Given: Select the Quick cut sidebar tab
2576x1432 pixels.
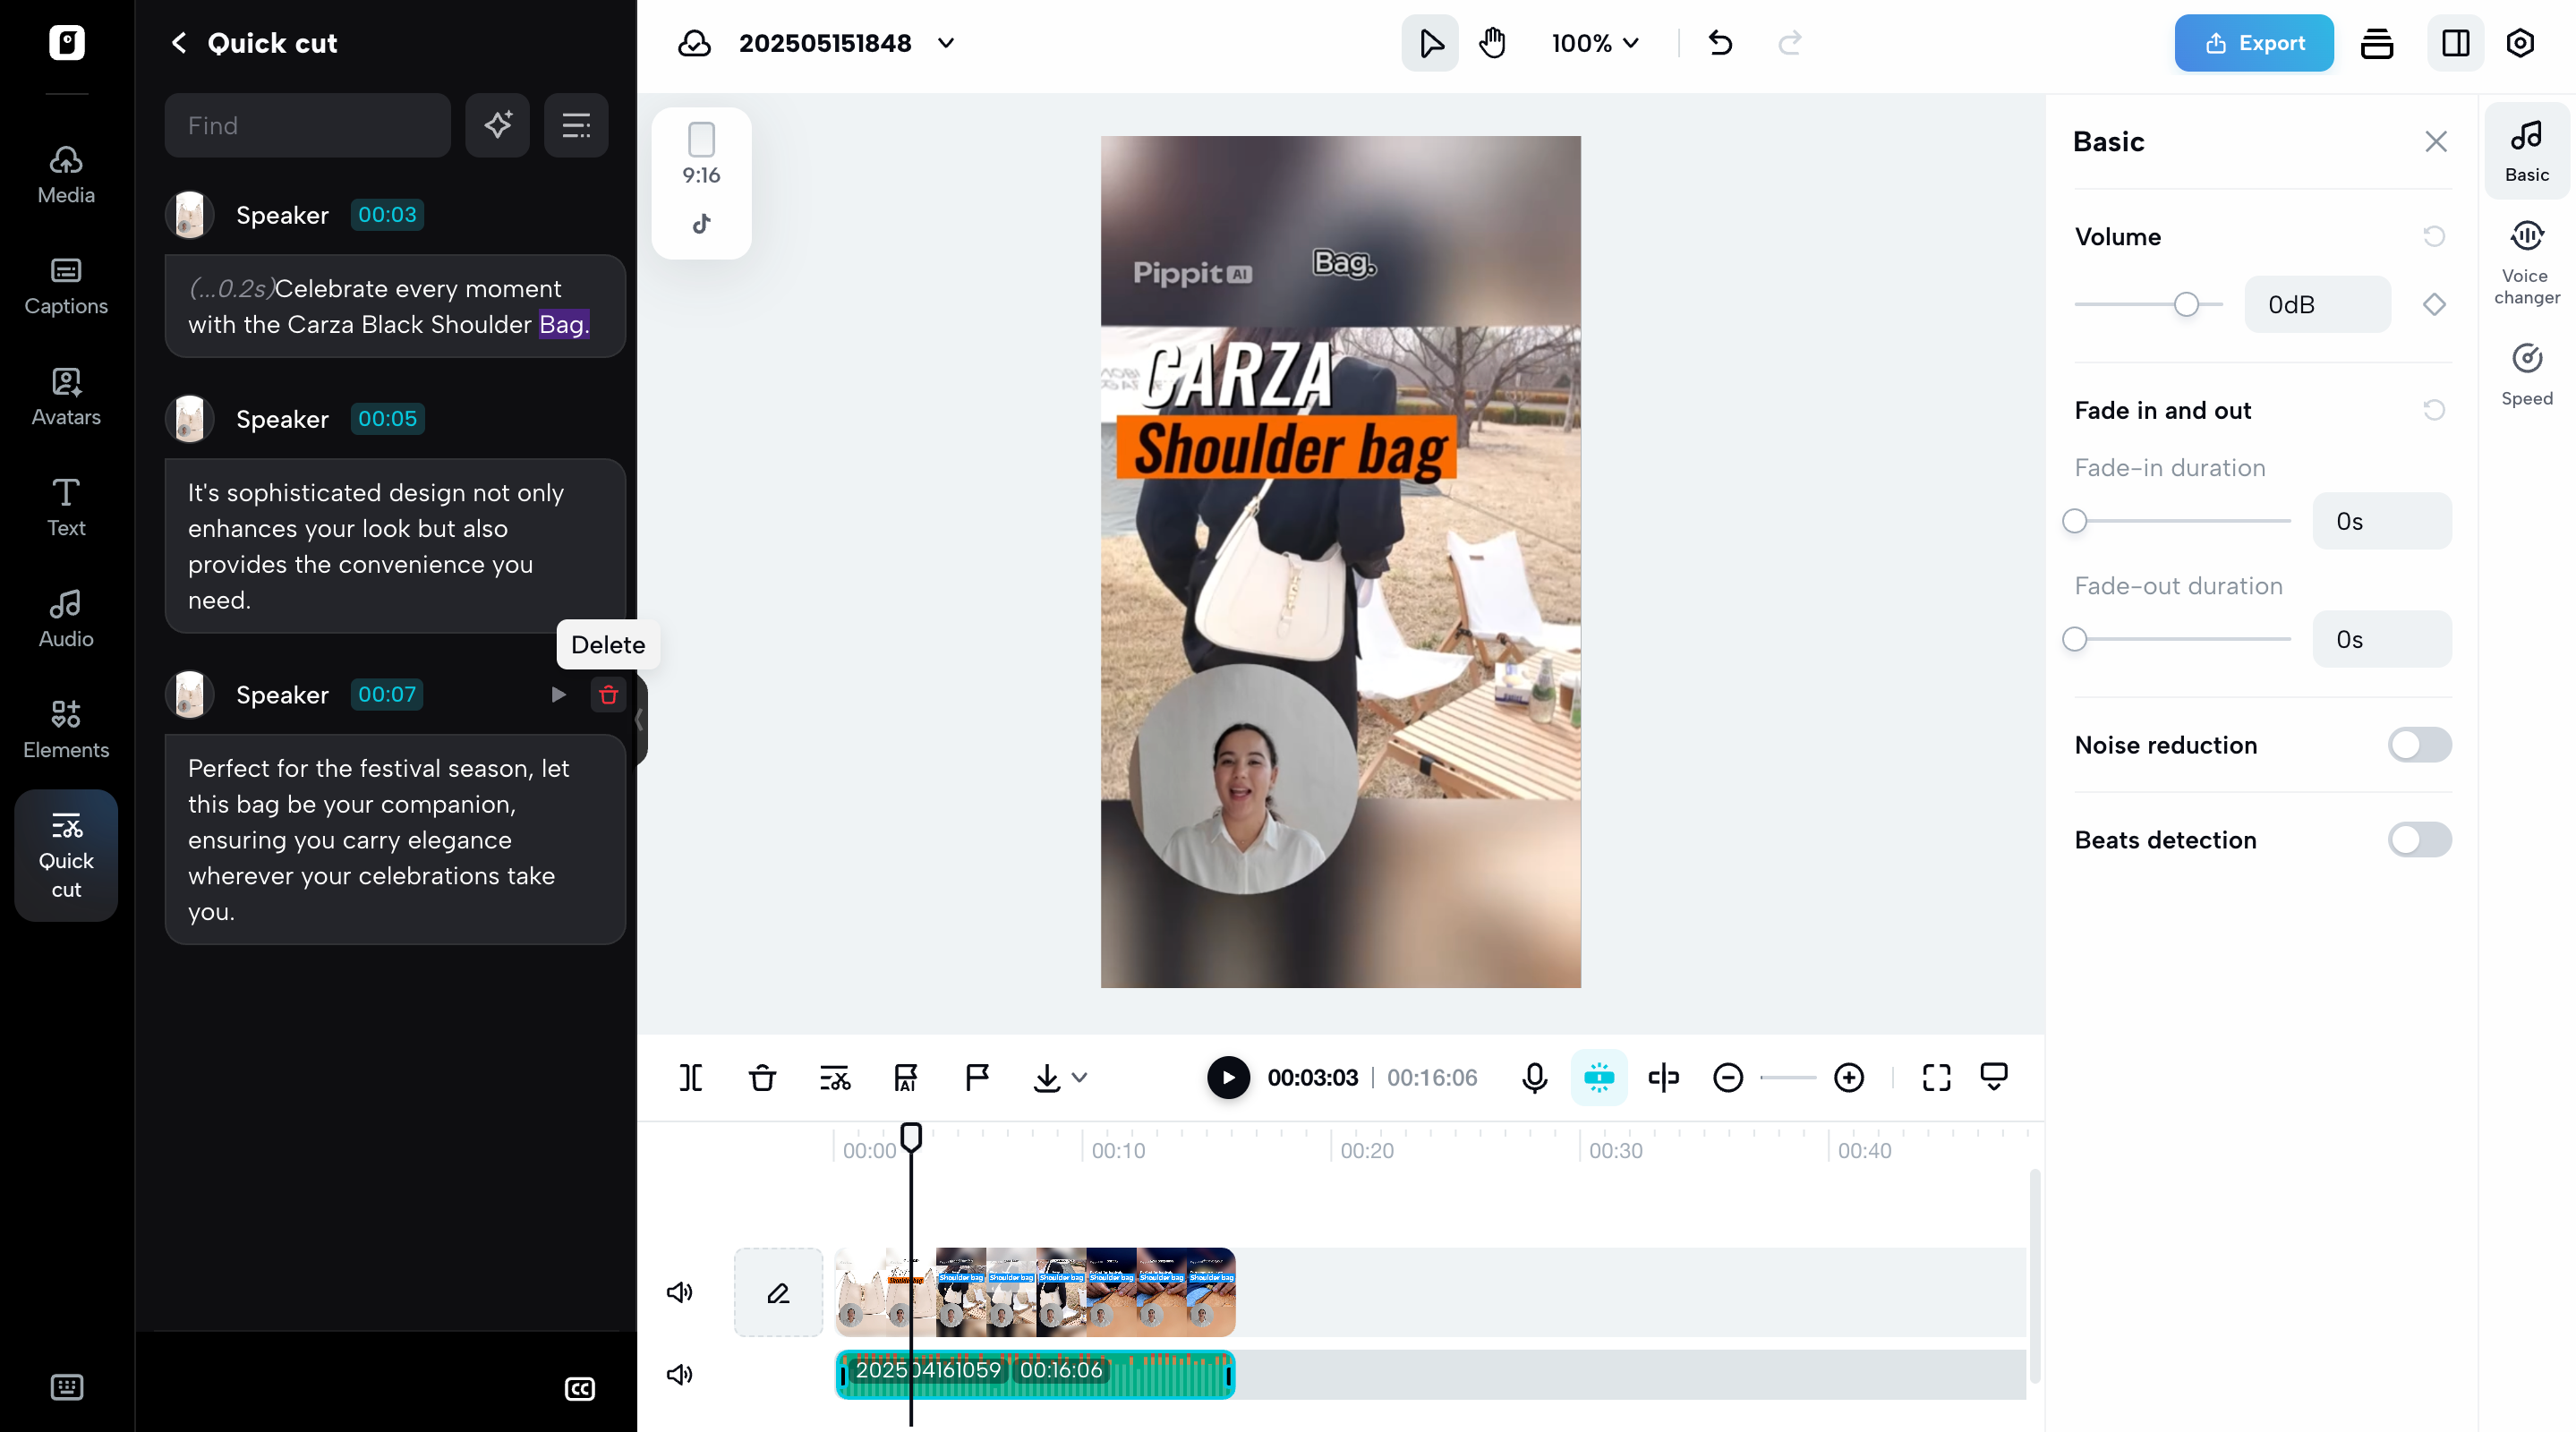Looking at the screenshot, I should click(x=66, y=856).
